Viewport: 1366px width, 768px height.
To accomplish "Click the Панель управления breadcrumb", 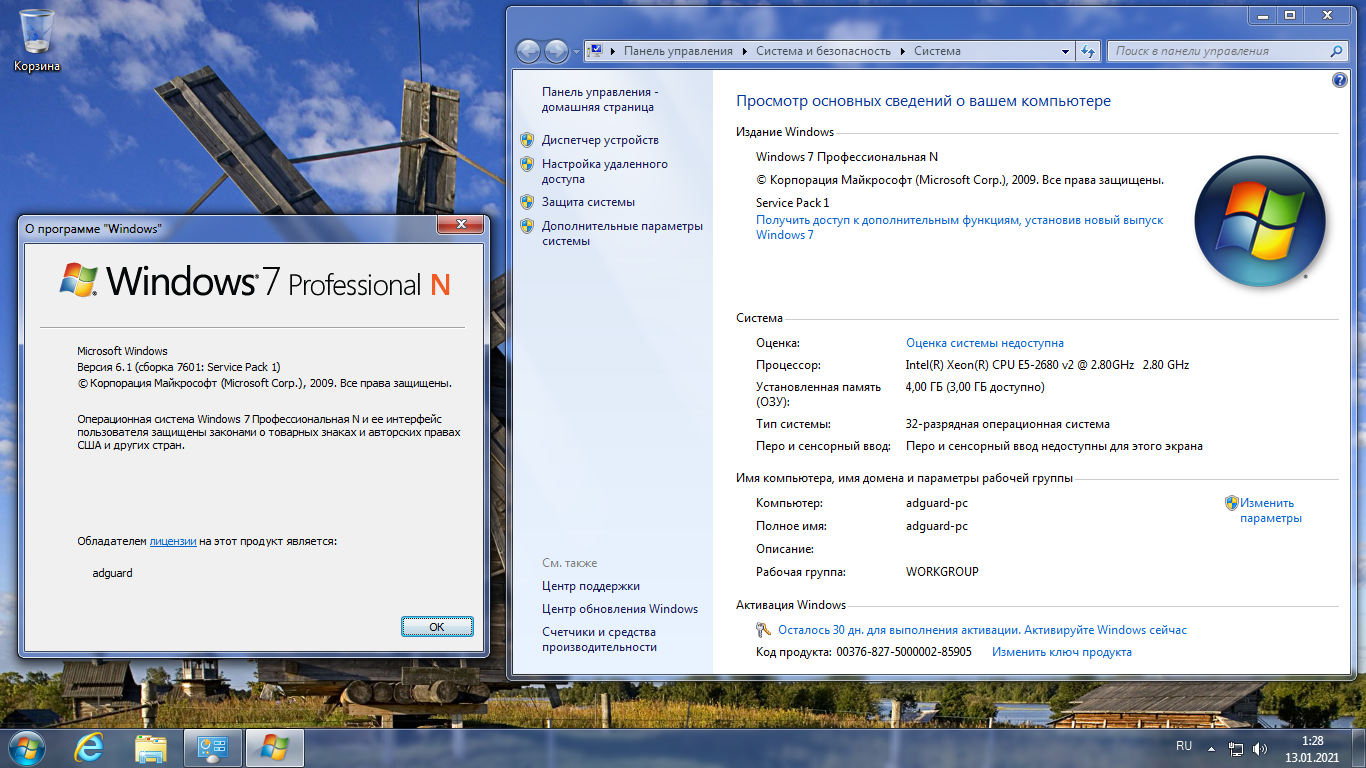I will tap(678, 51).
